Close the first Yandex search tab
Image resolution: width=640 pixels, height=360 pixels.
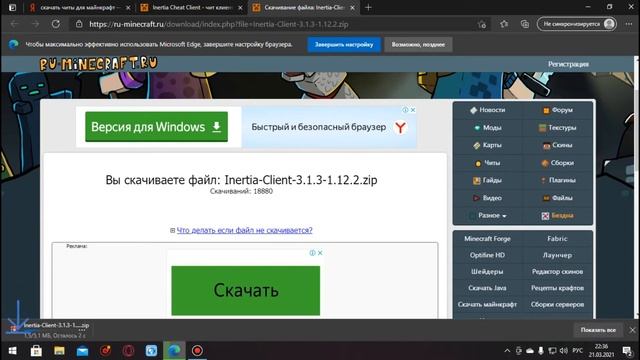pyautogui.click(x=128, y=8)
